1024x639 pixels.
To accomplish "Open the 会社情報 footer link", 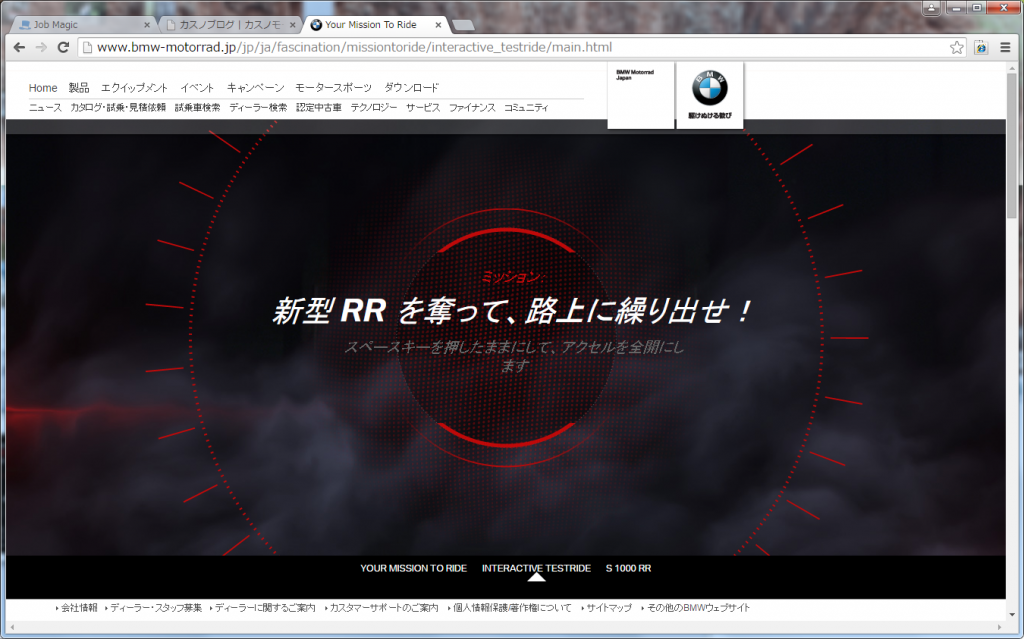I will (x=79, y=608).
